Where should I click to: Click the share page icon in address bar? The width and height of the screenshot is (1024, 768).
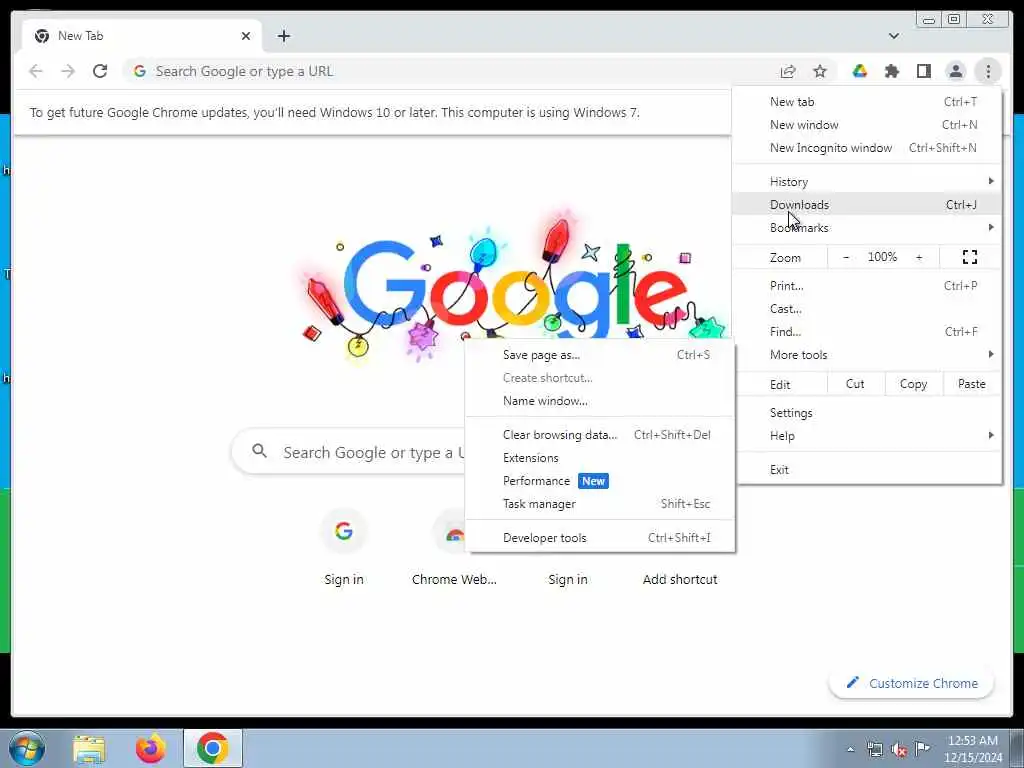pyautogui.click(x=788, y=71)
